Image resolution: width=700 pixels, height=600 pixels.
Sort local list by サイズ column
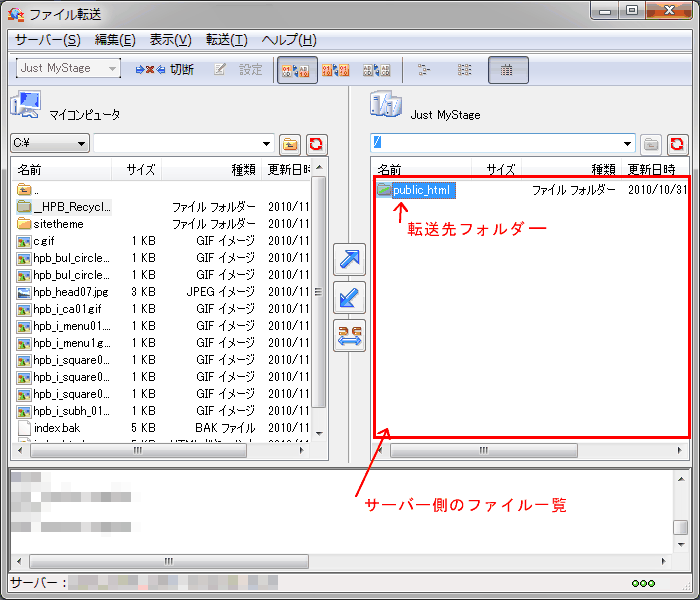click(x=137, y=170)
